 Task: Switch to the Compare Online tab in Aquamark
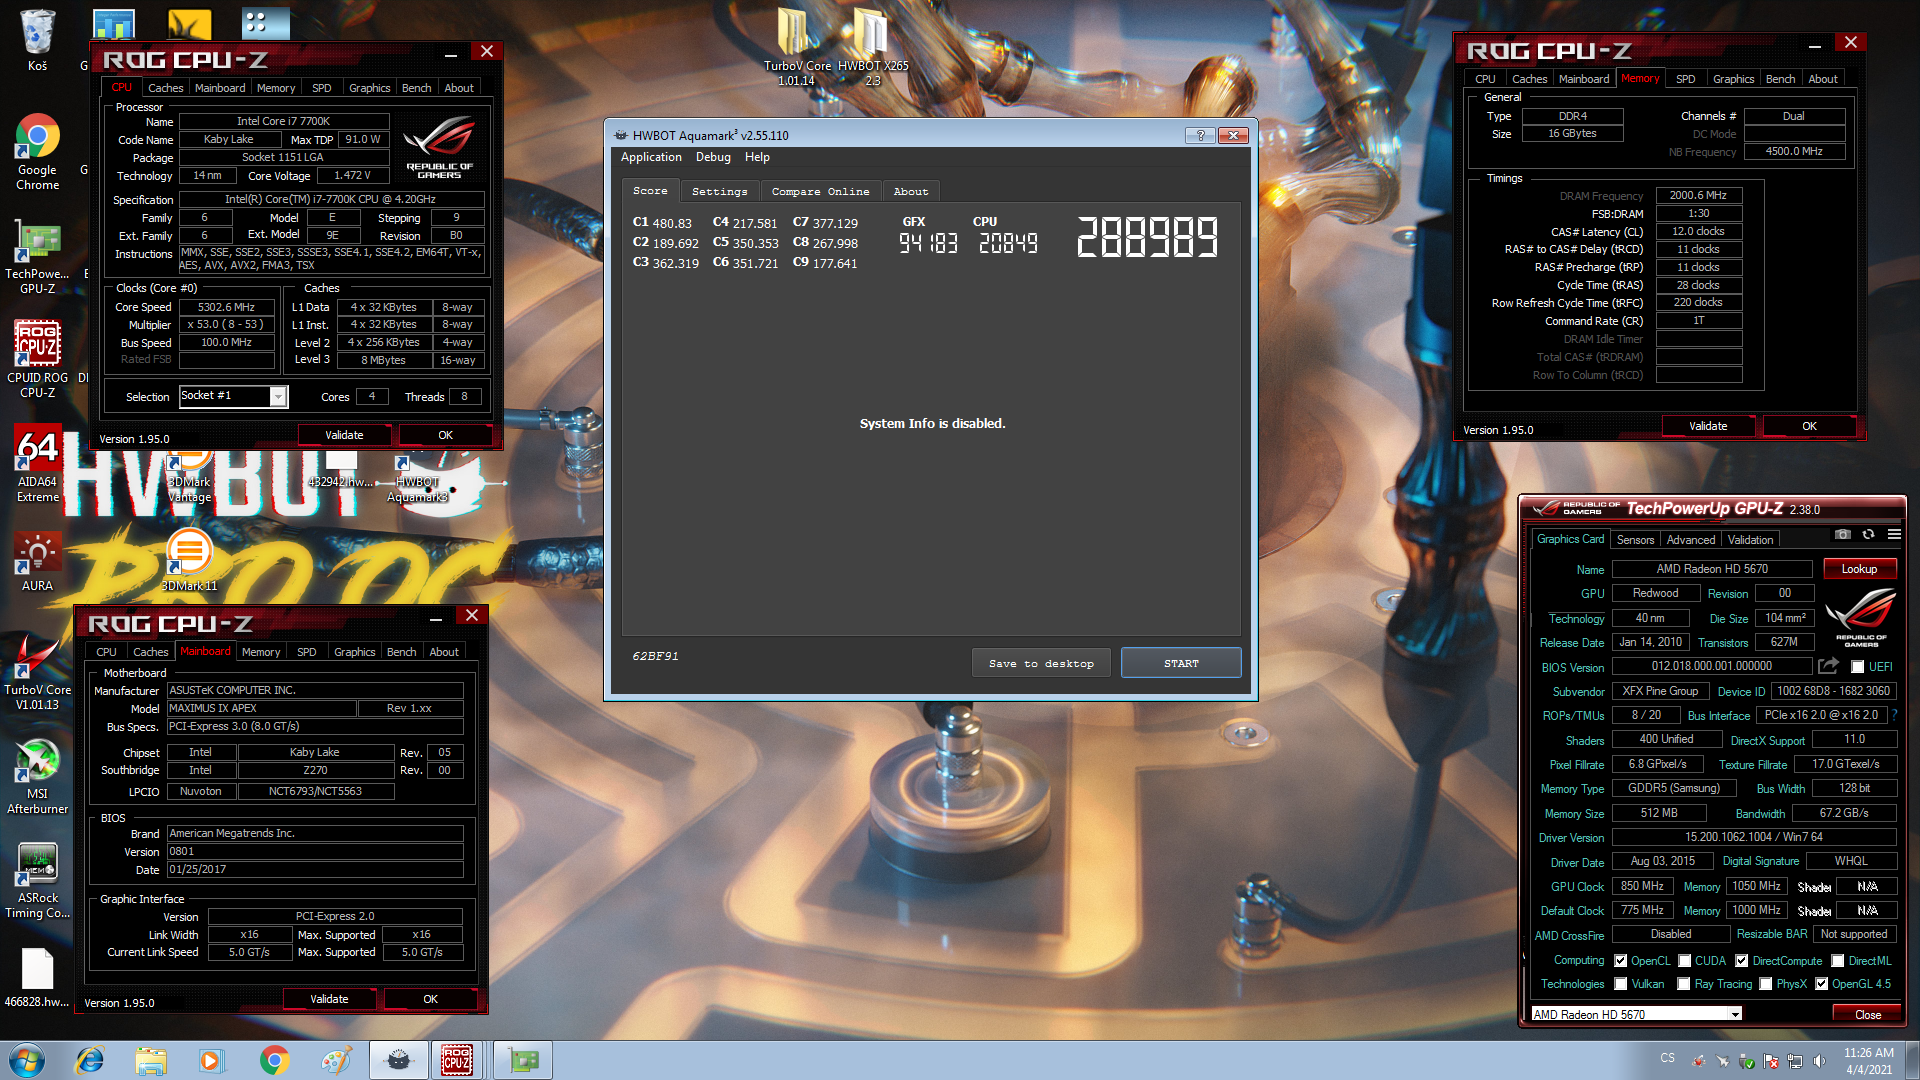click(x=820, y=191)
